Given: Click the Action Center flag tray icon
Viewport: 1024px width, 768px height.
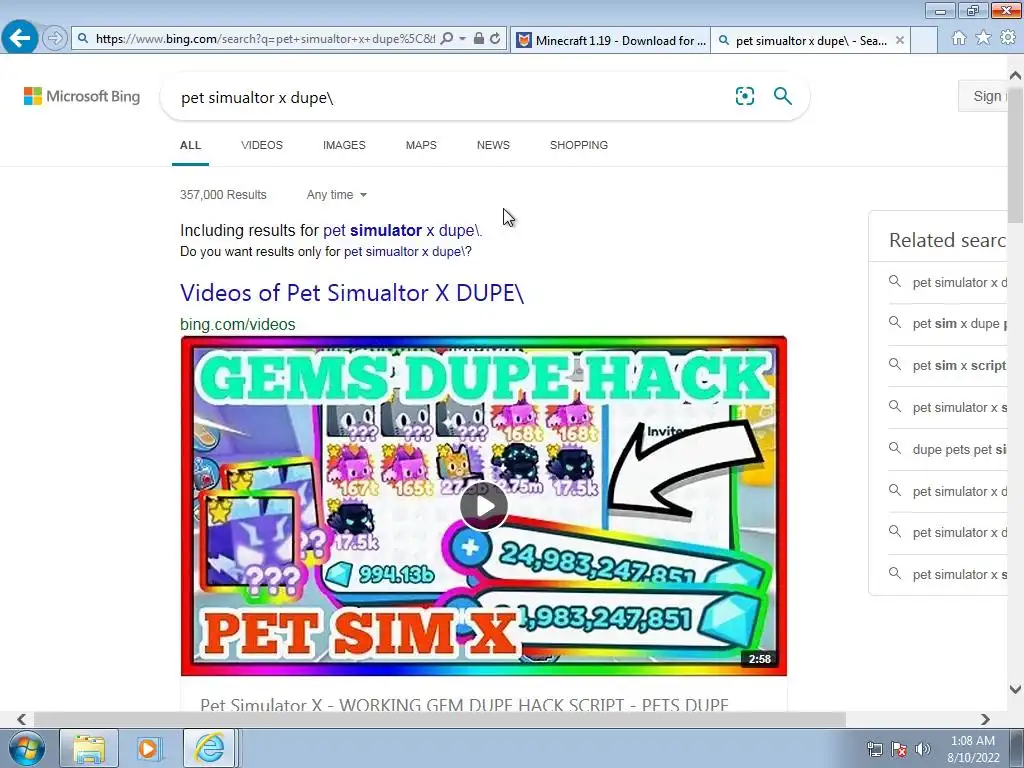Looking at the screenshot, I should tap(899, 749).
